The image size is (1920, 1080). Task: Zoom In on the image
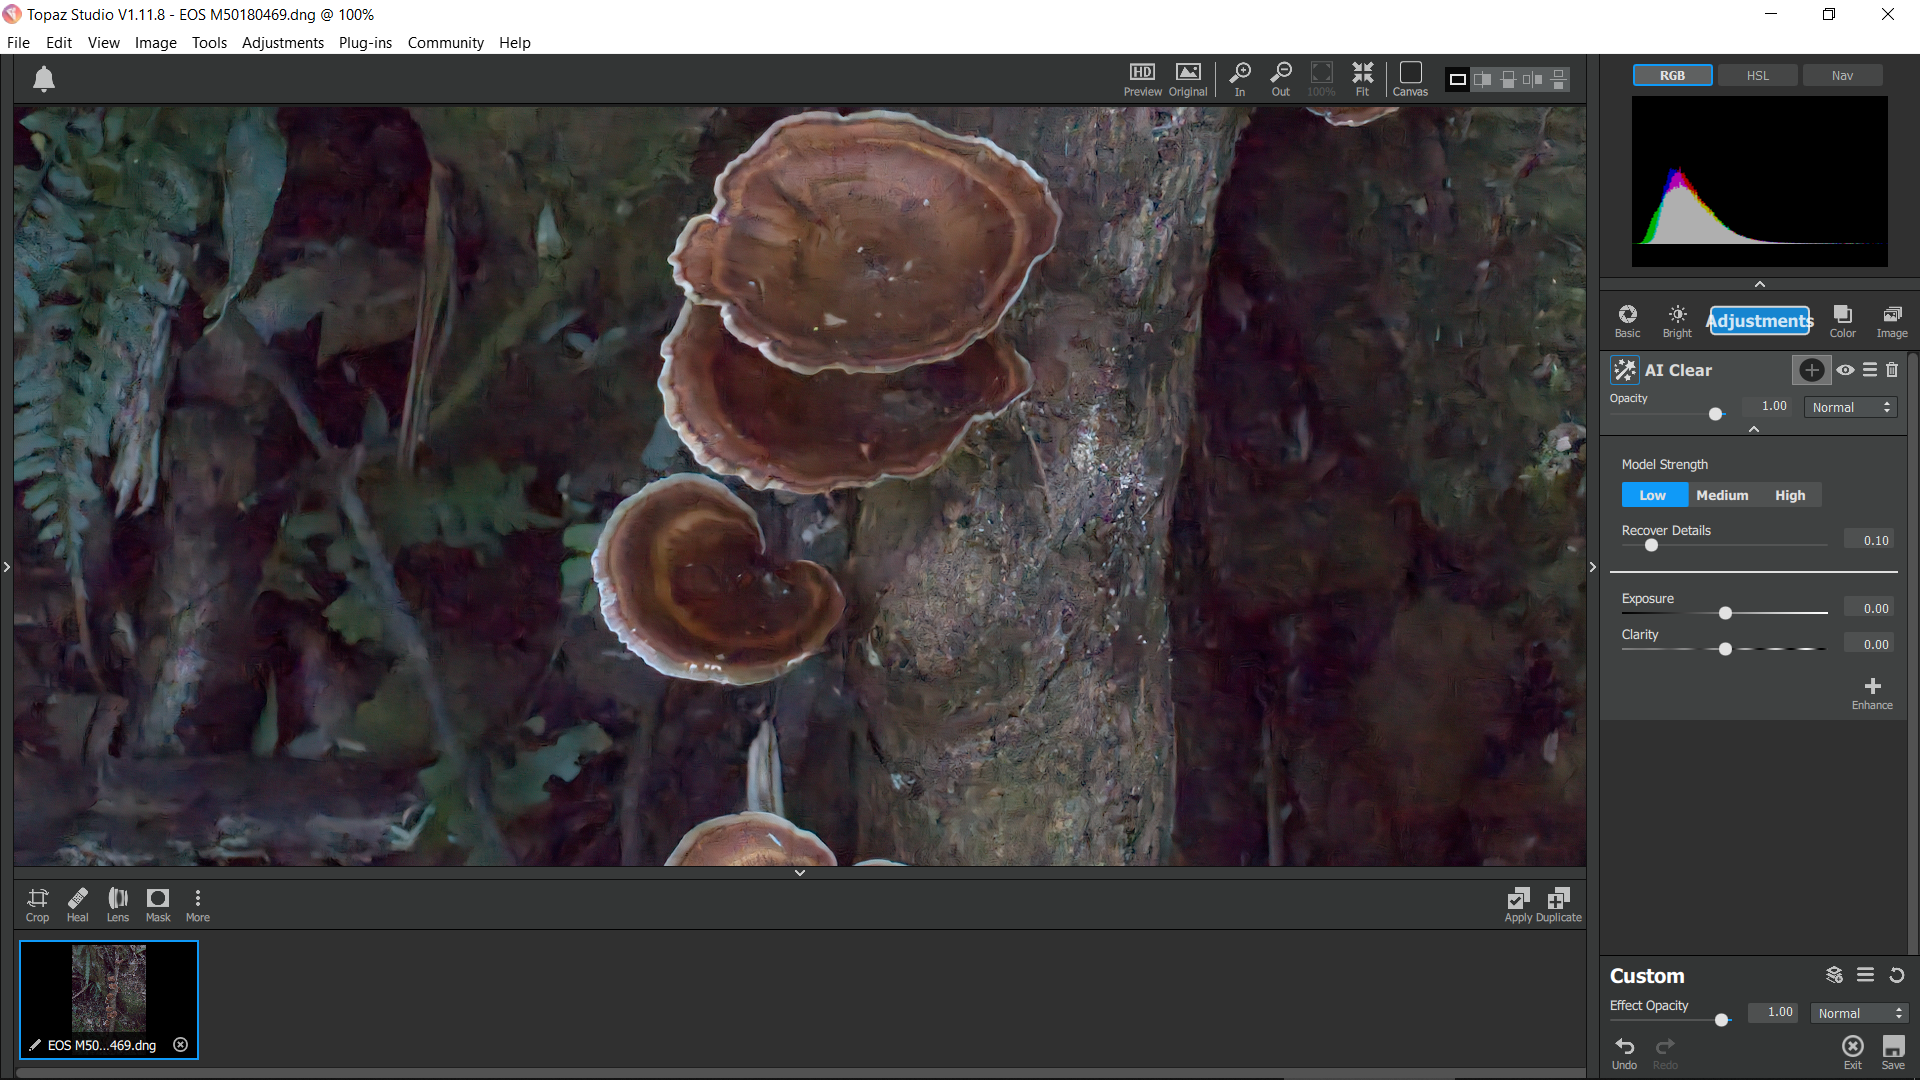[1240, 78]
